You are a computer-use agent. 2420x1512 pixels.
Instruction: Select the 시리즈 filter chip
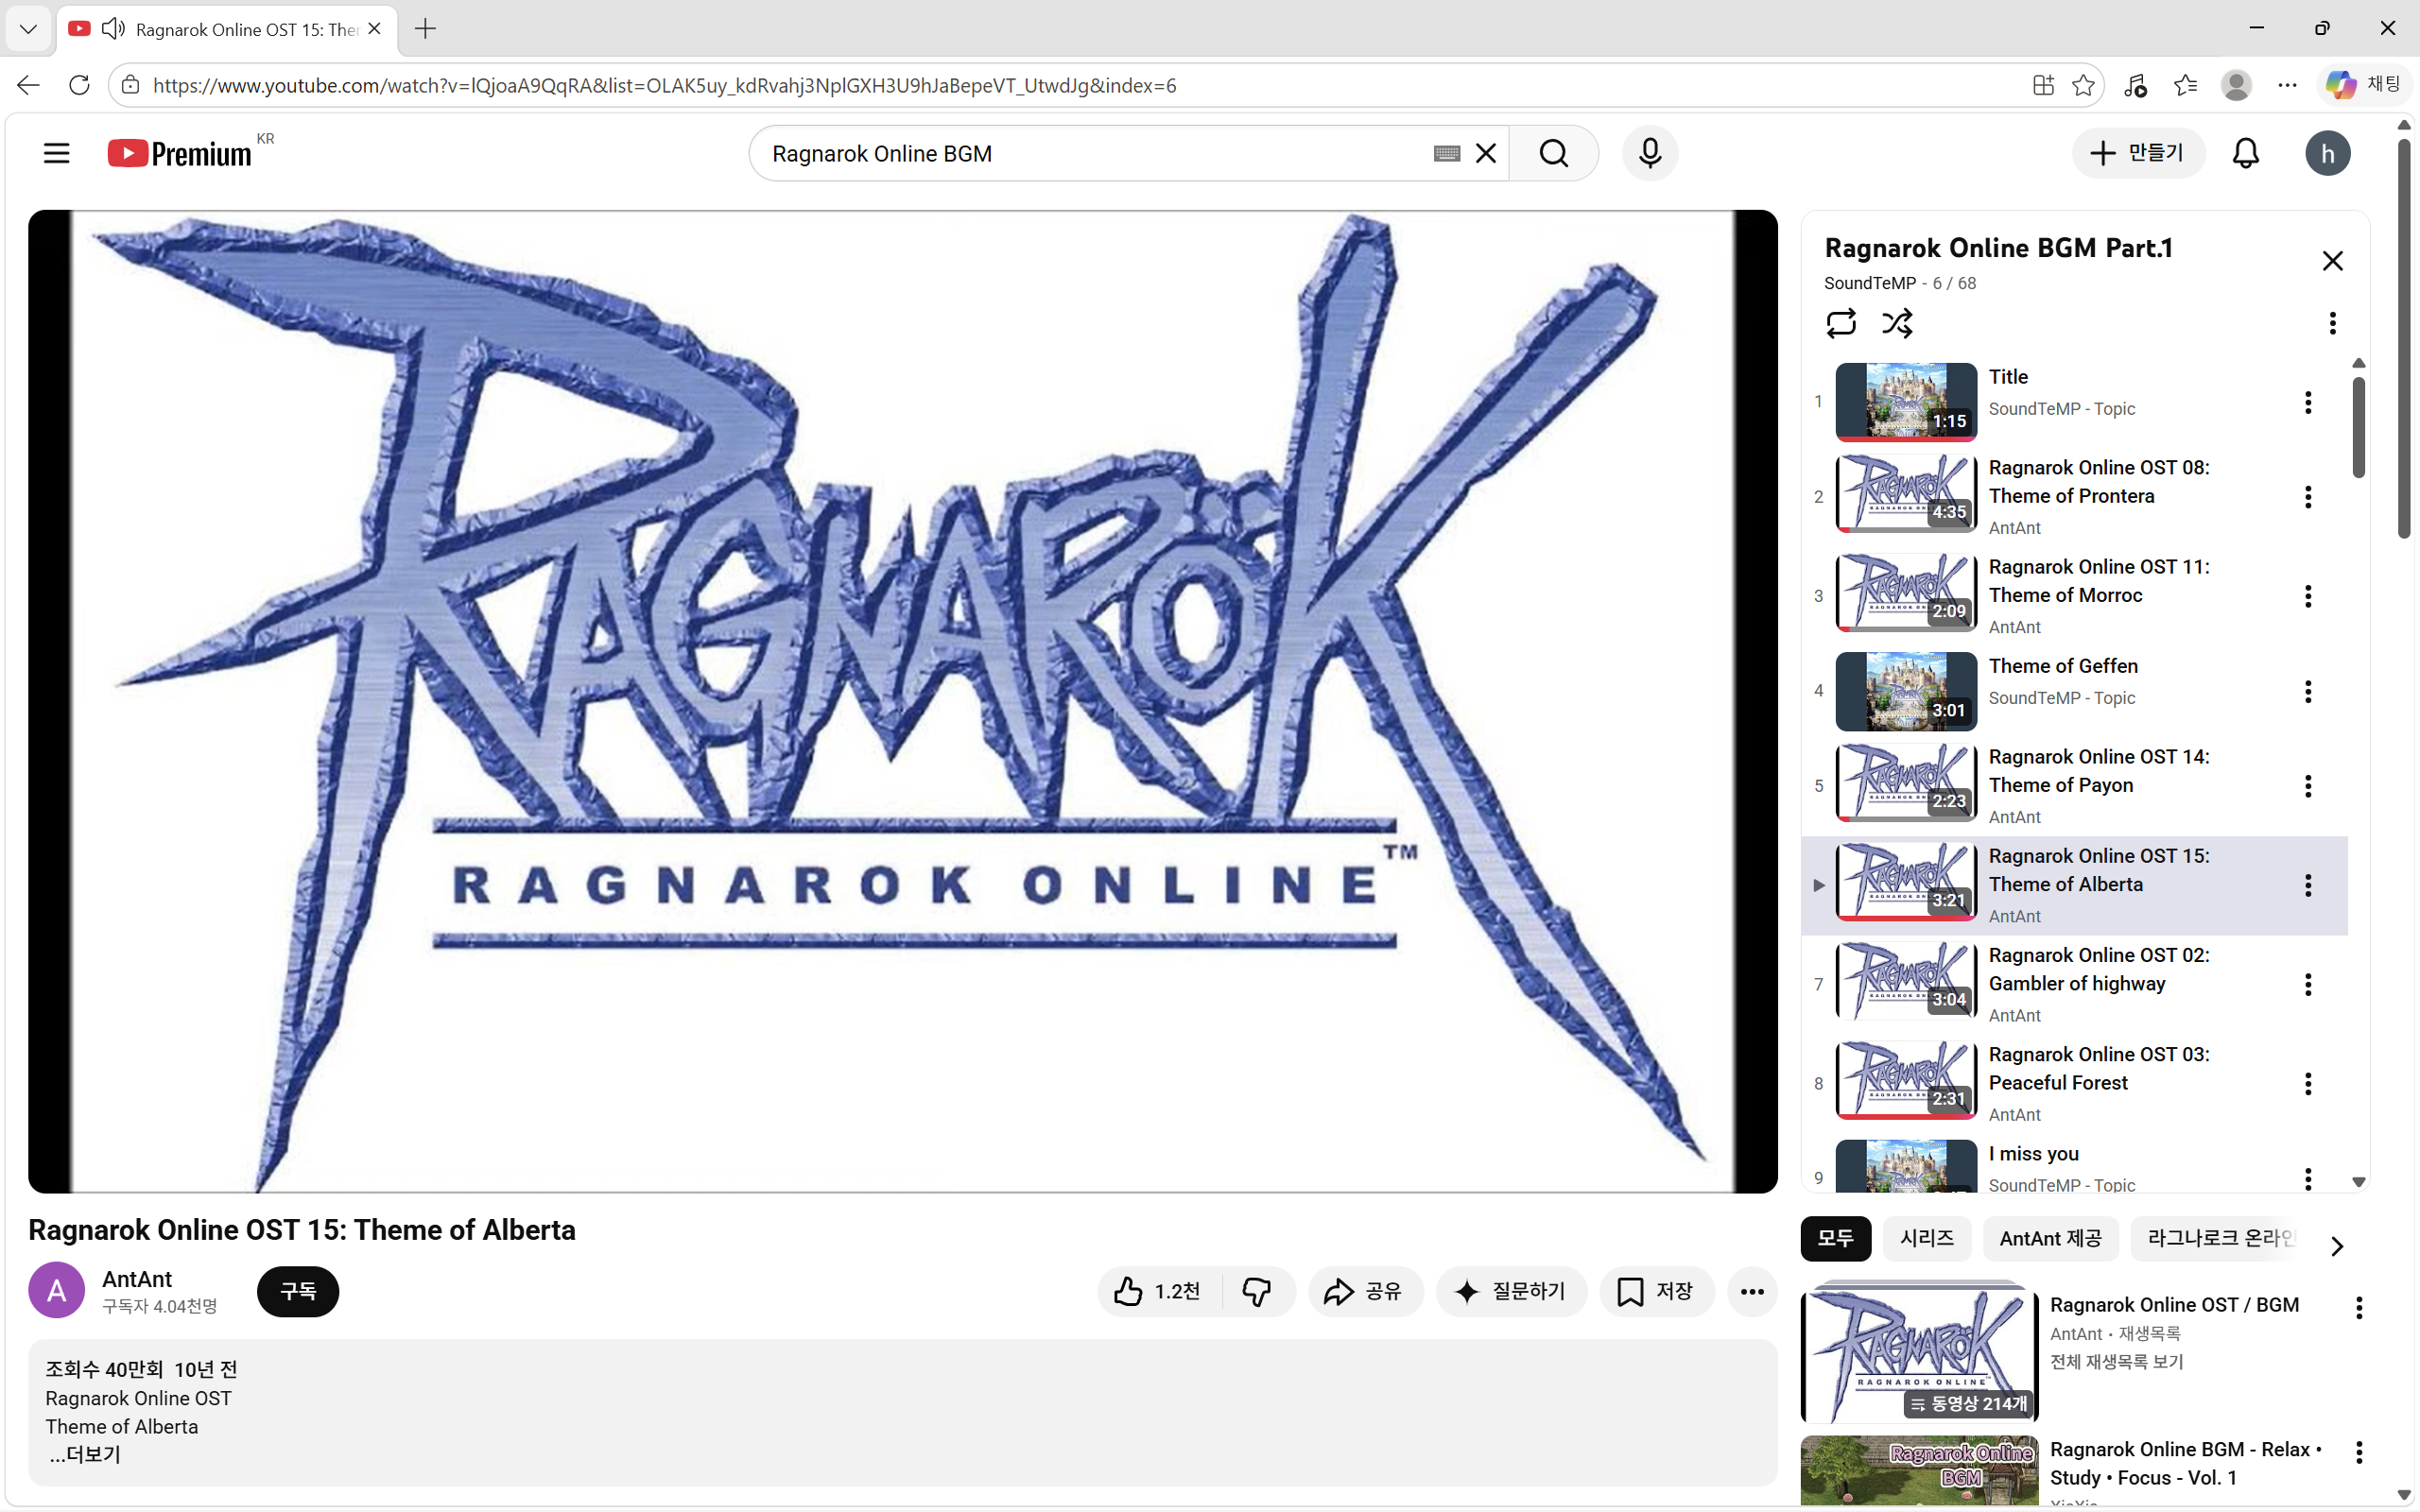pyautogui.click(x=1926, y=1238)
